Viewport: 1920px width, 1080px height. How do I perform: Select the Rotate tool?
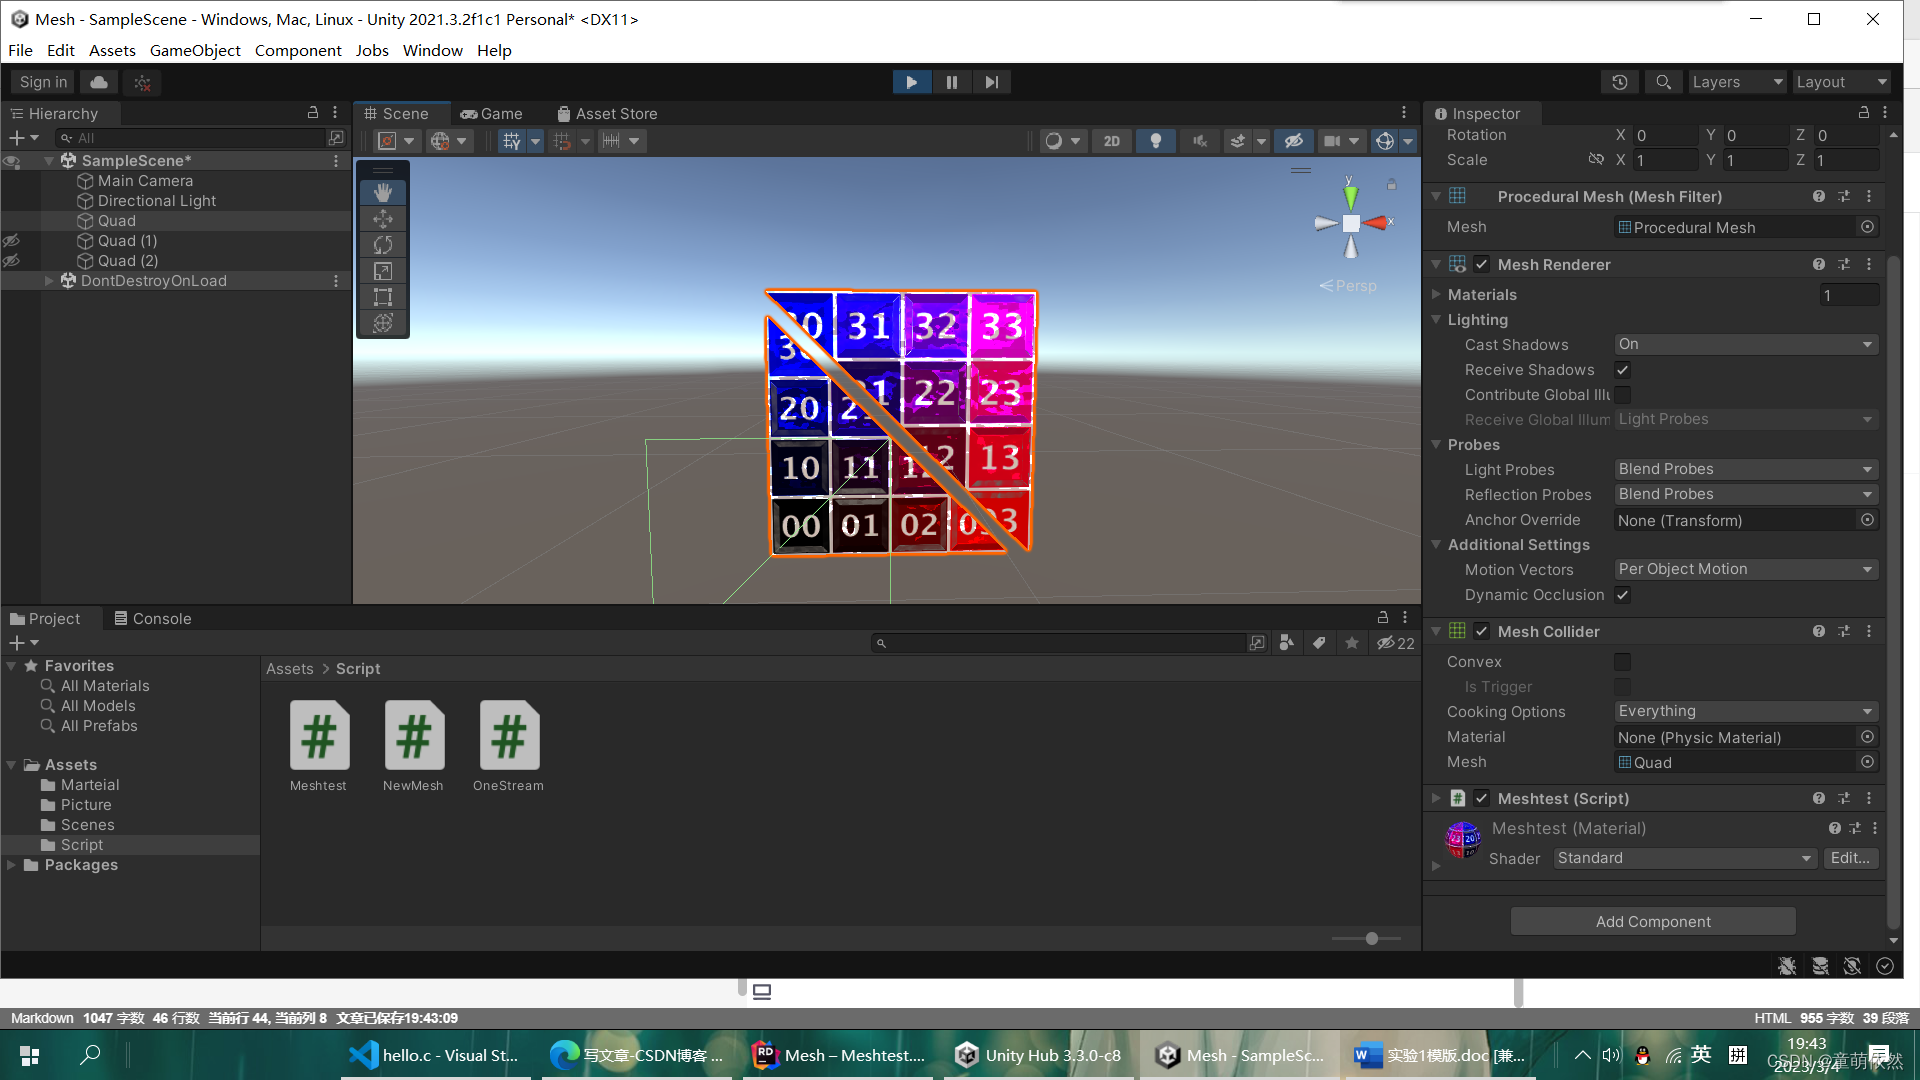(383, 245)
